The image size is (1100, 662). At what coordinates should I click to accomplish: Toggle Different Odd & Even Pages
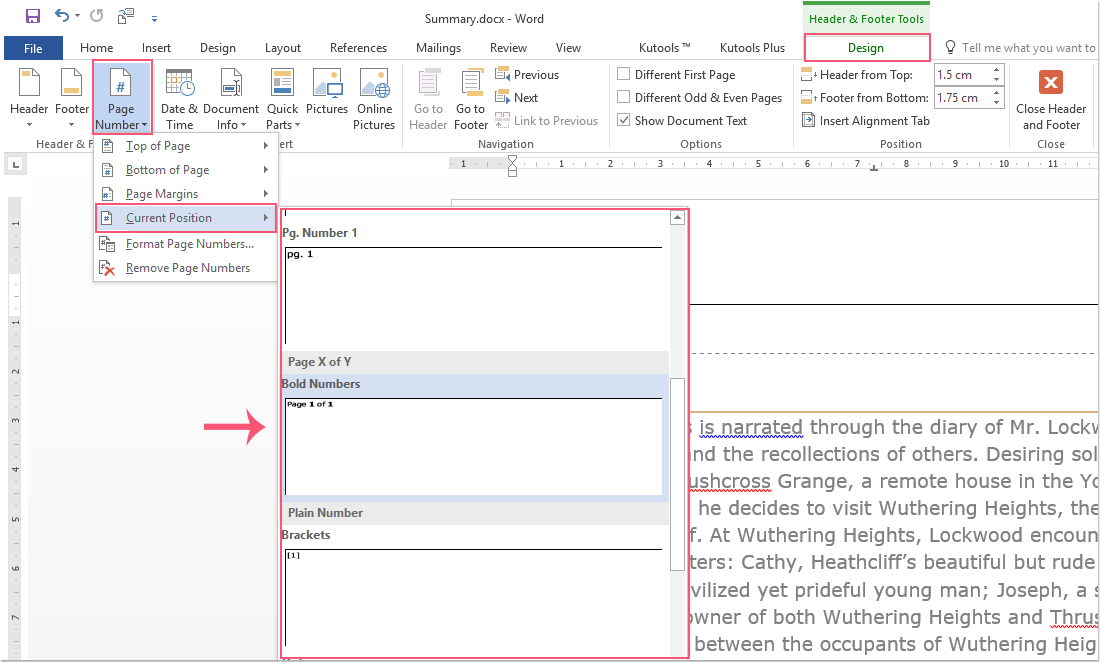[624, 98]
